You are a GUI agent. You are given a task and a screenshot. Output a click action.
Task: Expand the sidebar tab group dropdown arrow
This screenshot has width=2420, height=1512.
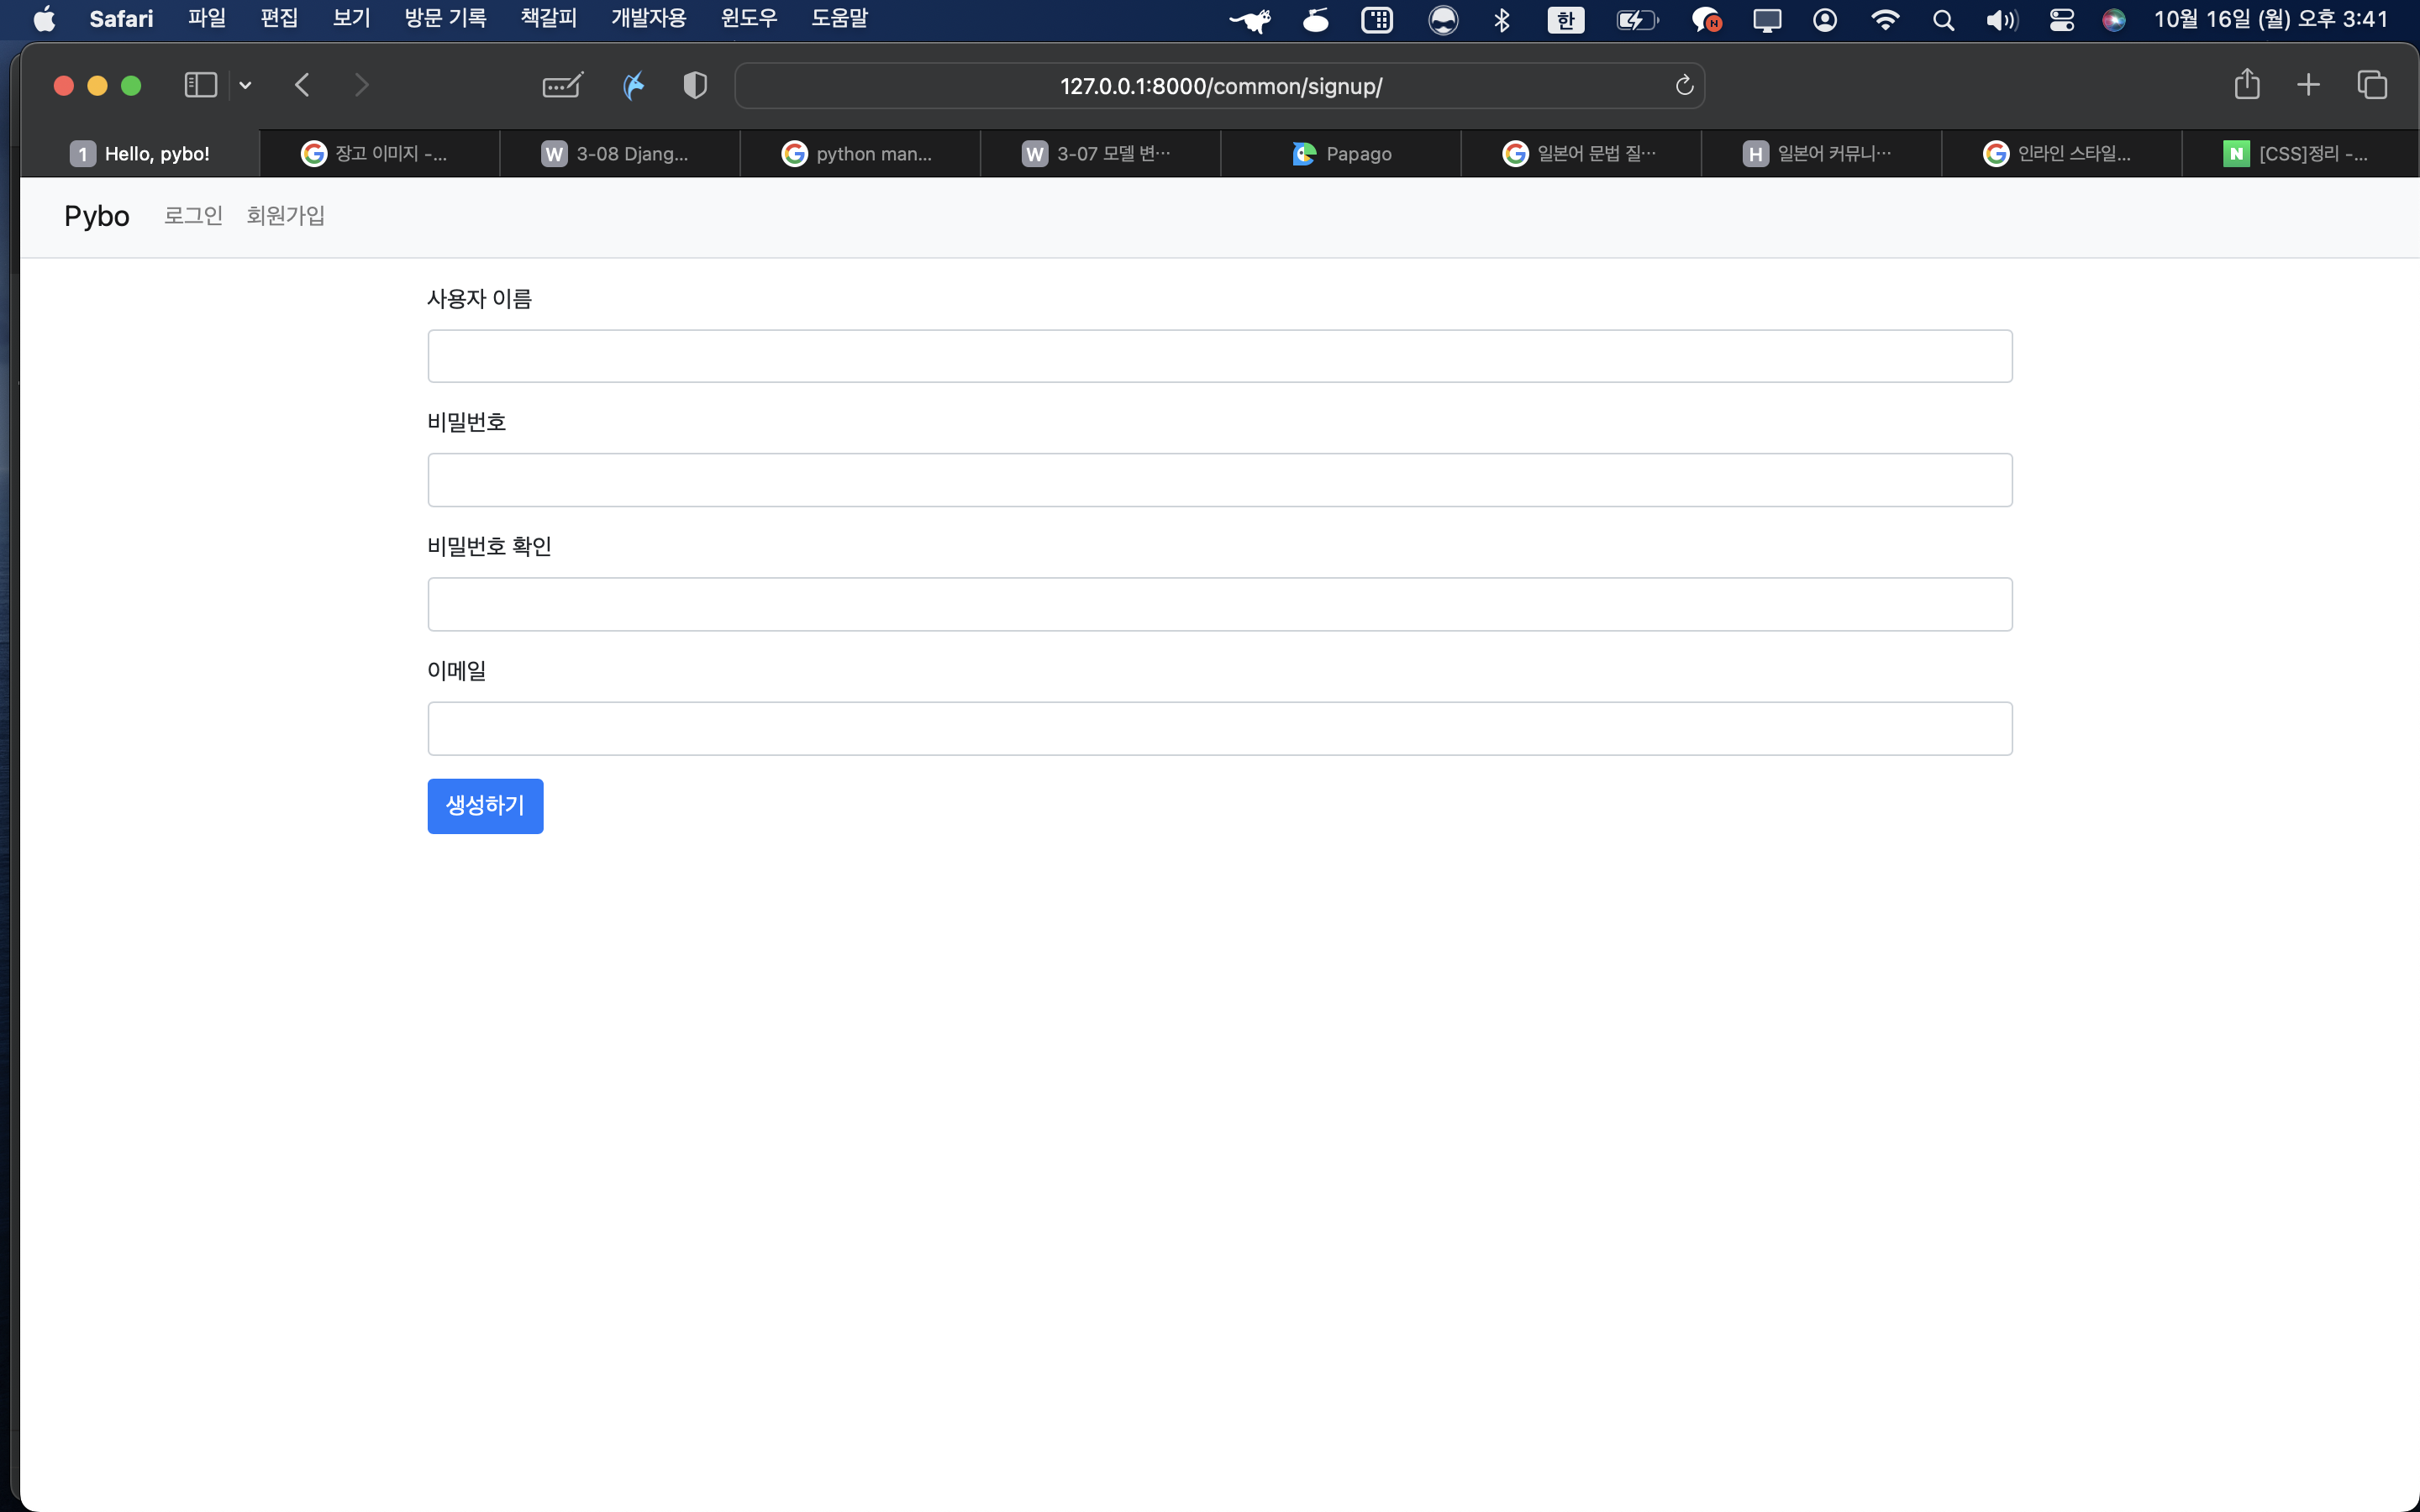245,85
